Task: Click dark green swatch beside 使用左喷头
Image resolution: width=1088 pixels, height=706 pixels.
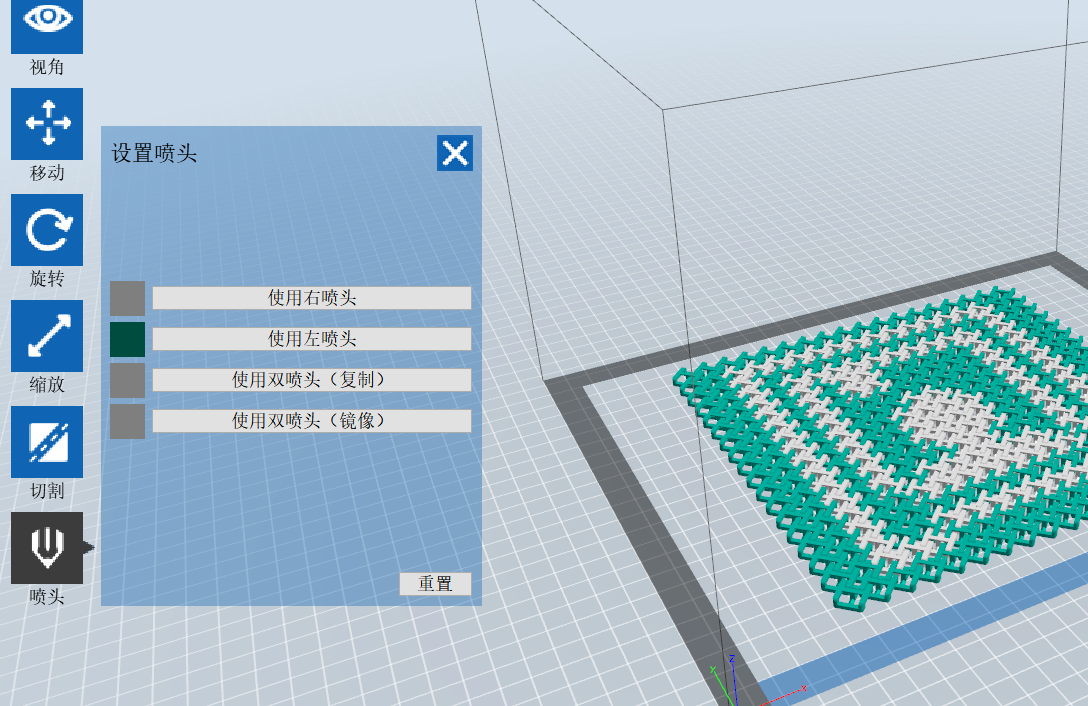Action: coord(128,339)
